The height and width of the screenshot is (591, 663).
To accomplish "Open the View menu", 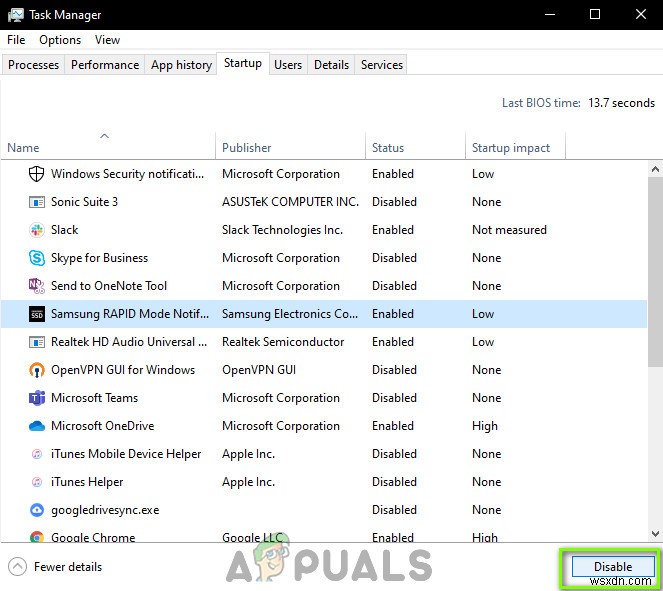I will (107, 40).
